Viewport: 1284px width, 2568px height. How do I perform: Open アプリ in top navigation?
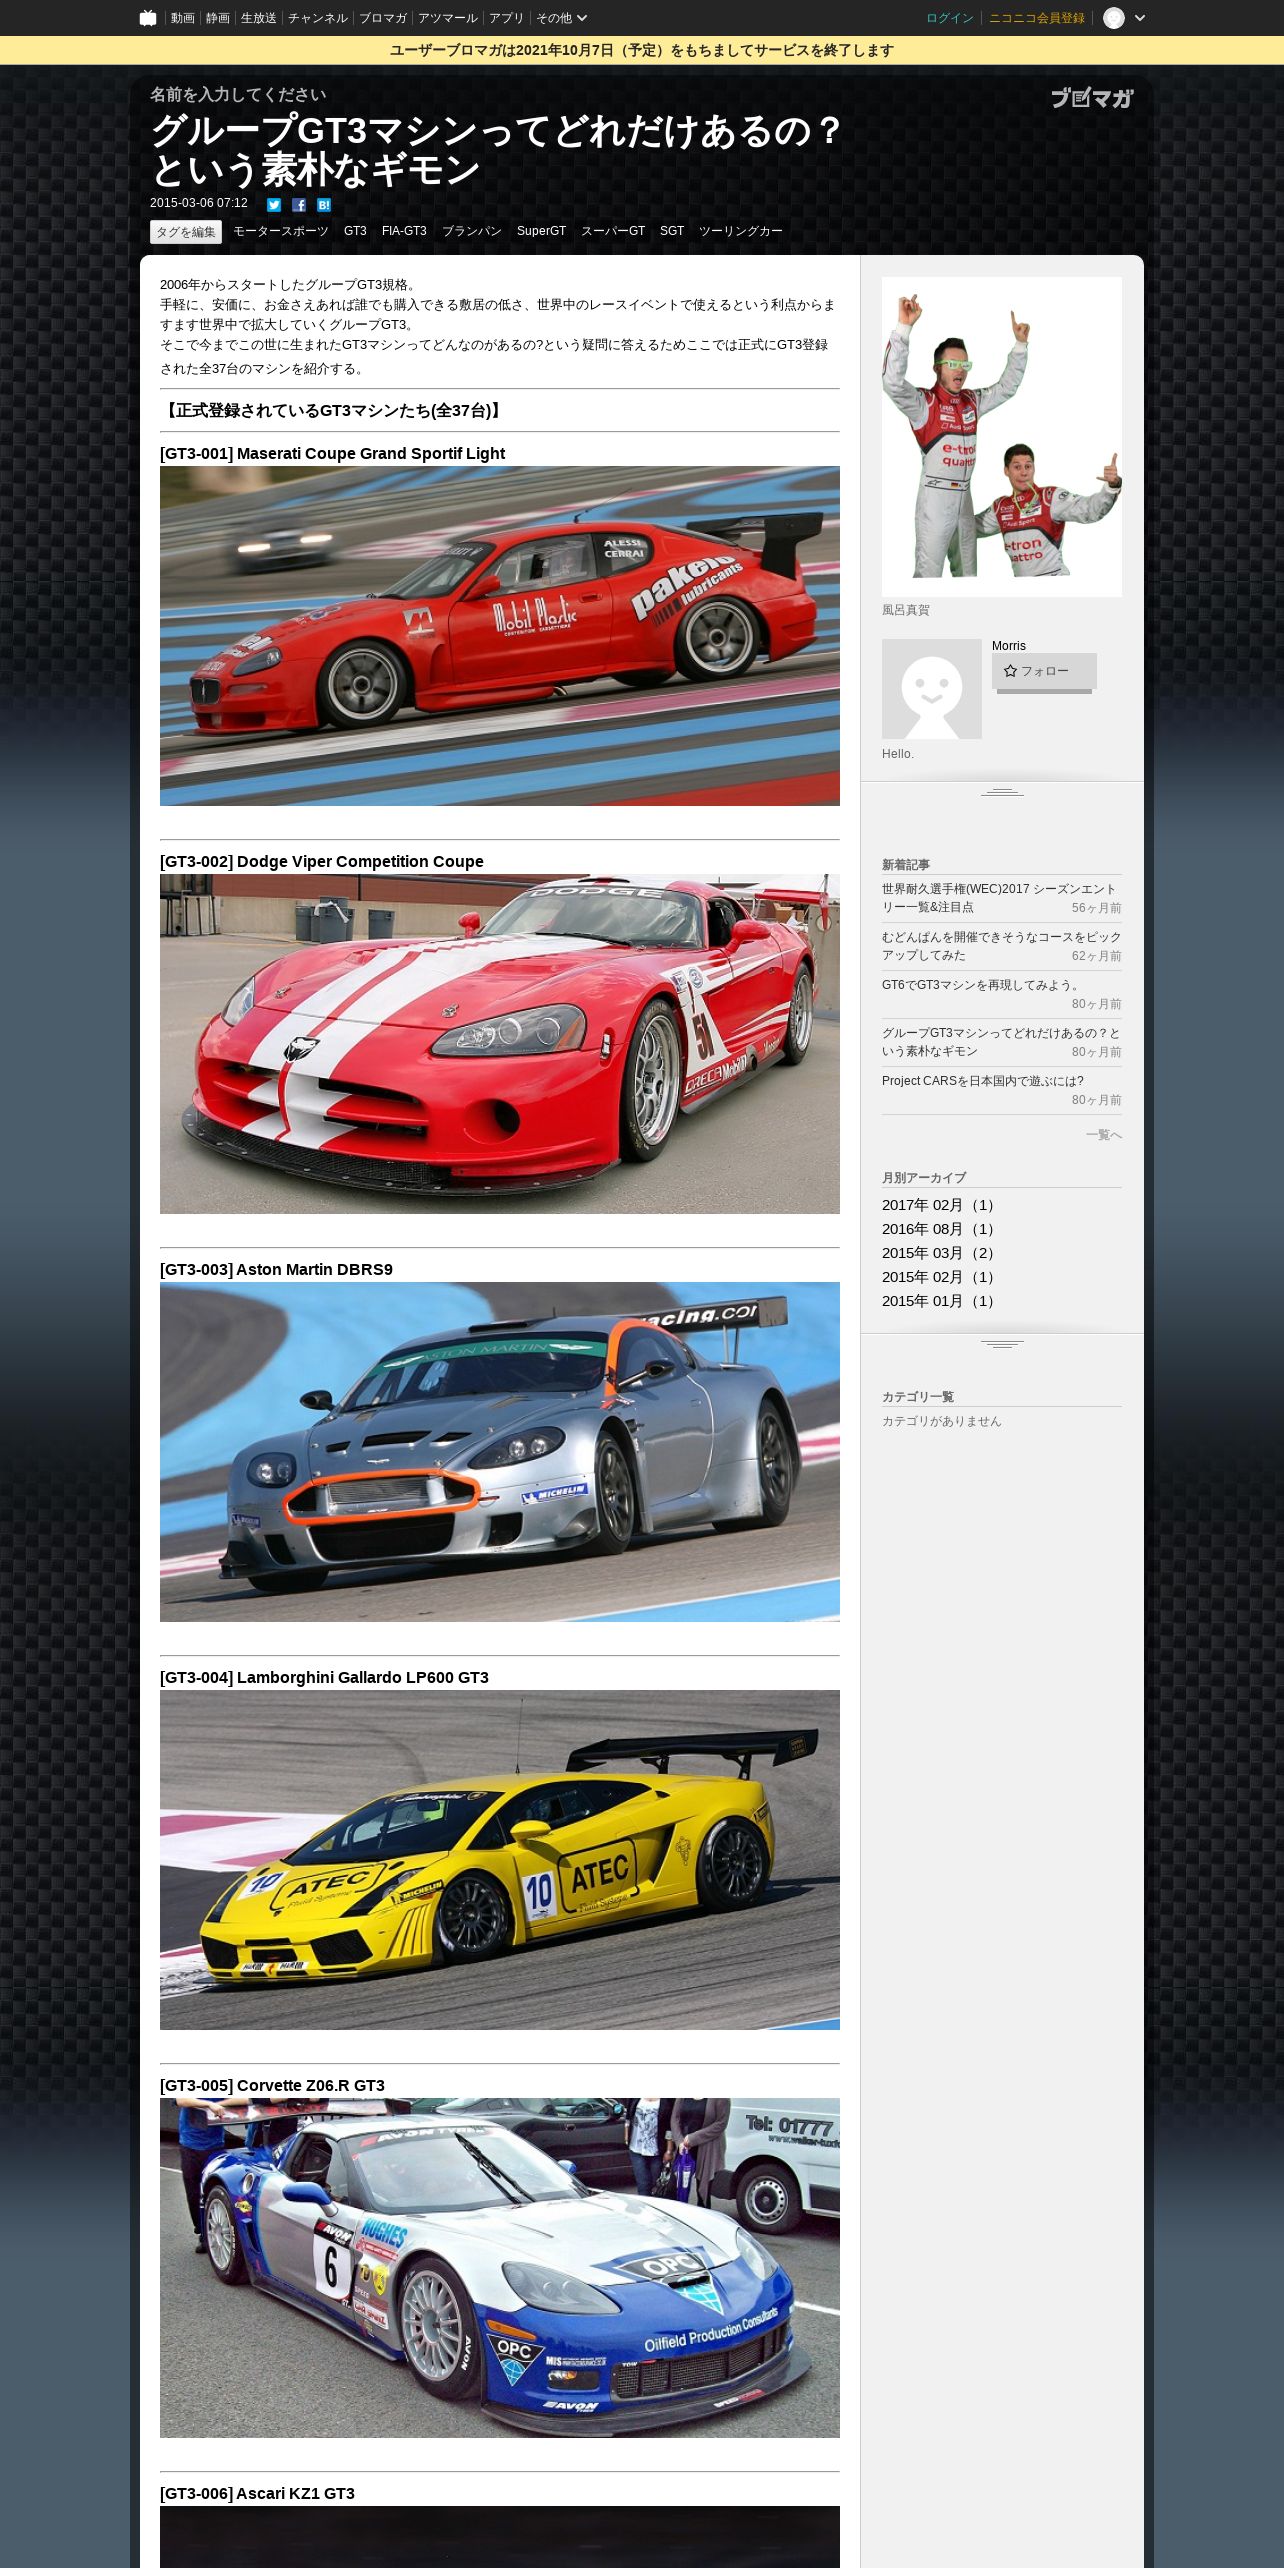(x=507, y=18)
